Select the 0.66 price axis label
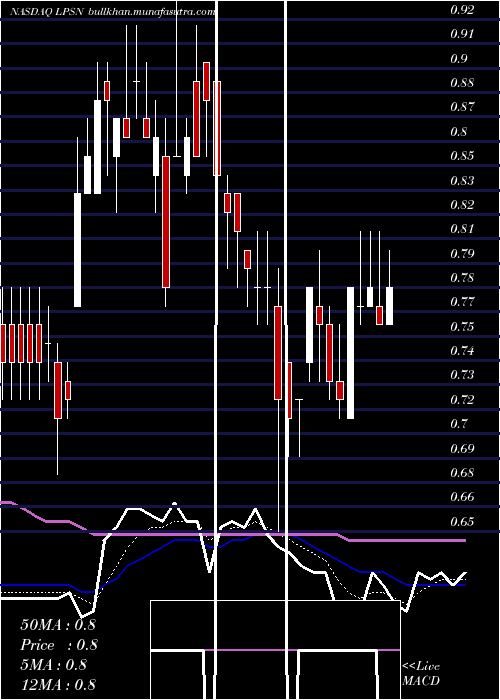 click(x=462, y=496)
